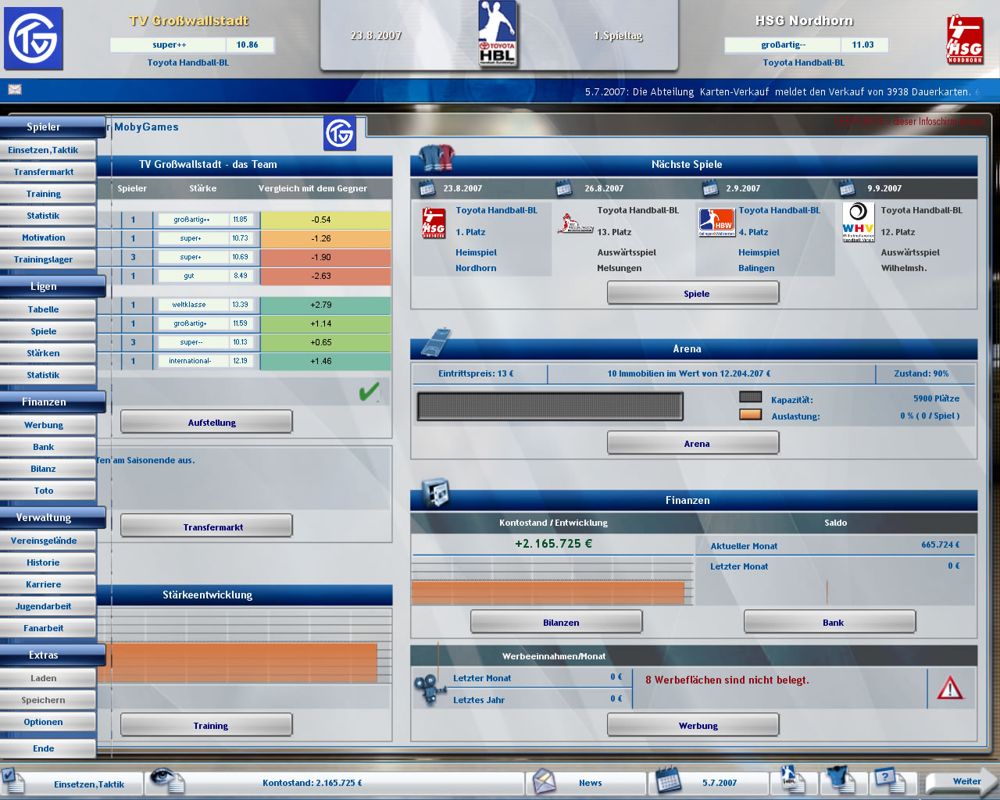Select the HBW Balingen club logo in next matches
The width and height of the screenshot is (1000, 800).
[x=716, y=221]
